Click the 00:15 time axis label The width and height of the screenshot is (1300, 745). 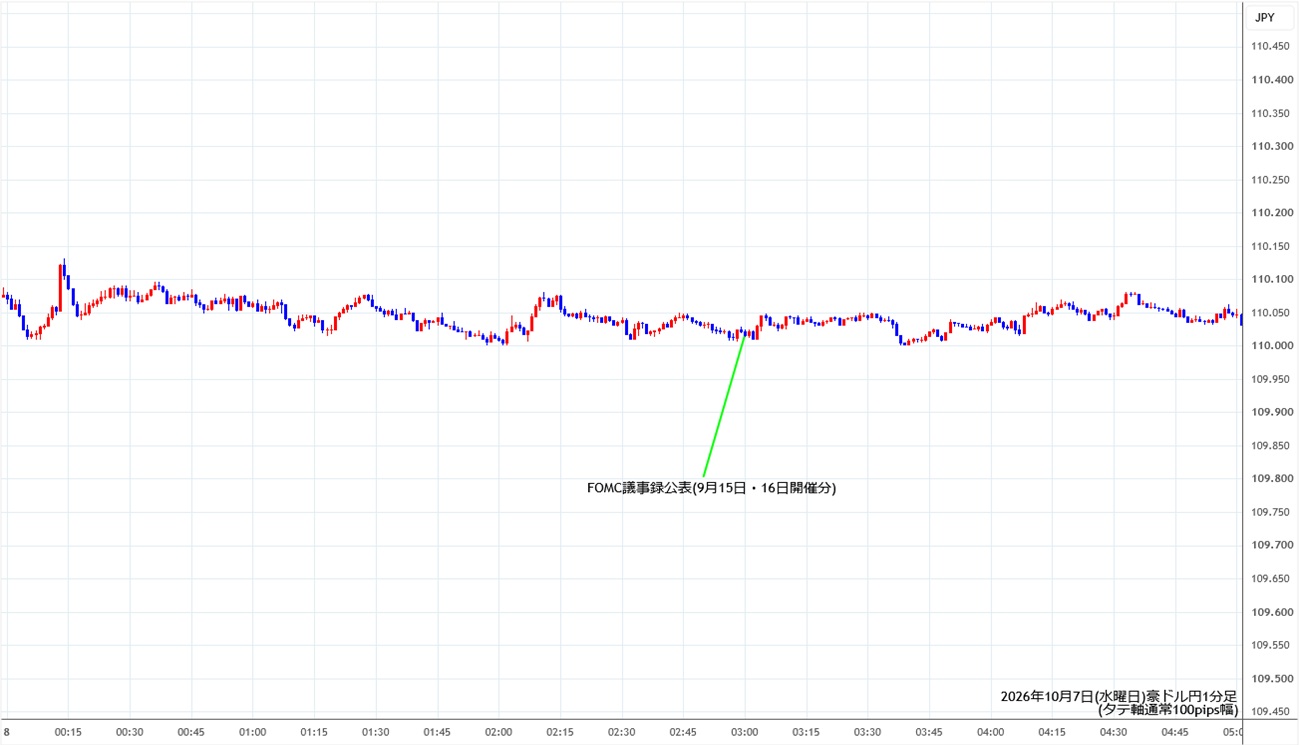tap(68, 732)
